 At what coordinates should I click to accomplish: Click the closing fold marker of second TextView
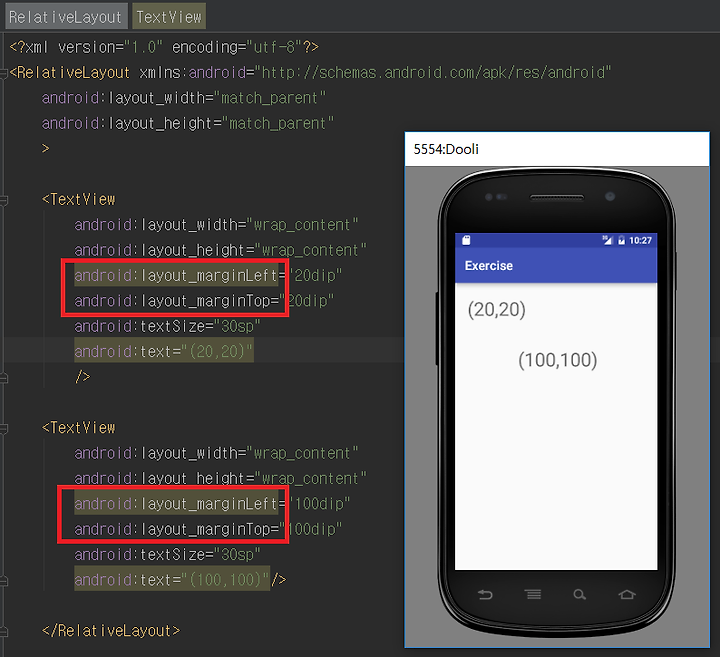(x=4, y=581)
